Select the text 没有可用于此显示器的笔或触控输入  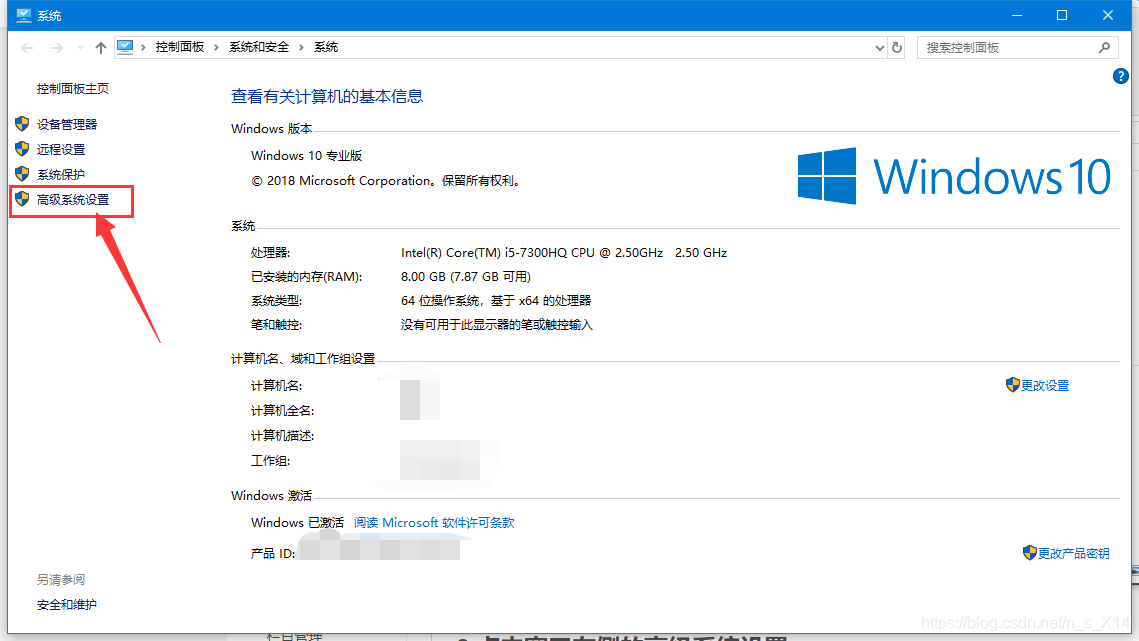pos(496,325)
